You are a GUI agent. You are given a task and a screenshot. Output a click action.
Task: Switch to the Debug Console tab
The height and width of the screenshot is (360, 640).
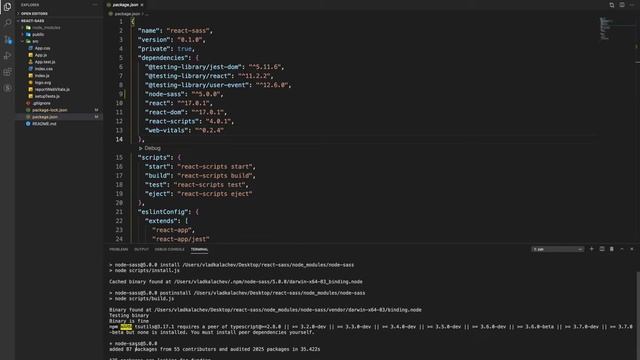coord(169,249)
